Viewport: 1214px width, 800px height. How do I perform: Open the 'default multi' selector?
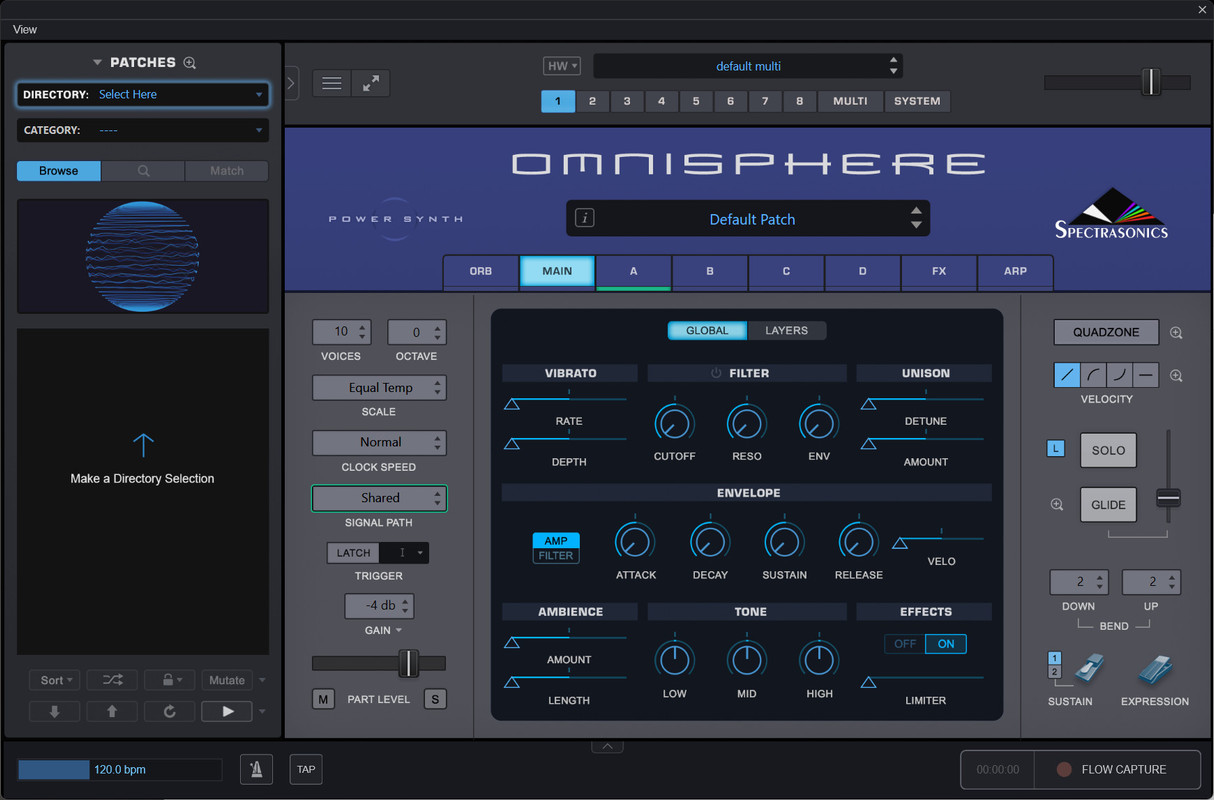[x=748, y=66]
